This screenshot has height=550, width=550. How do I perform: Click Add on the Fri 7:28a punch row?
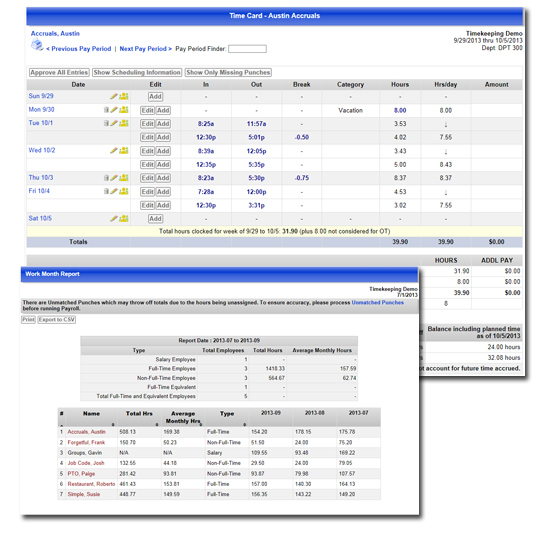(163, 192)
